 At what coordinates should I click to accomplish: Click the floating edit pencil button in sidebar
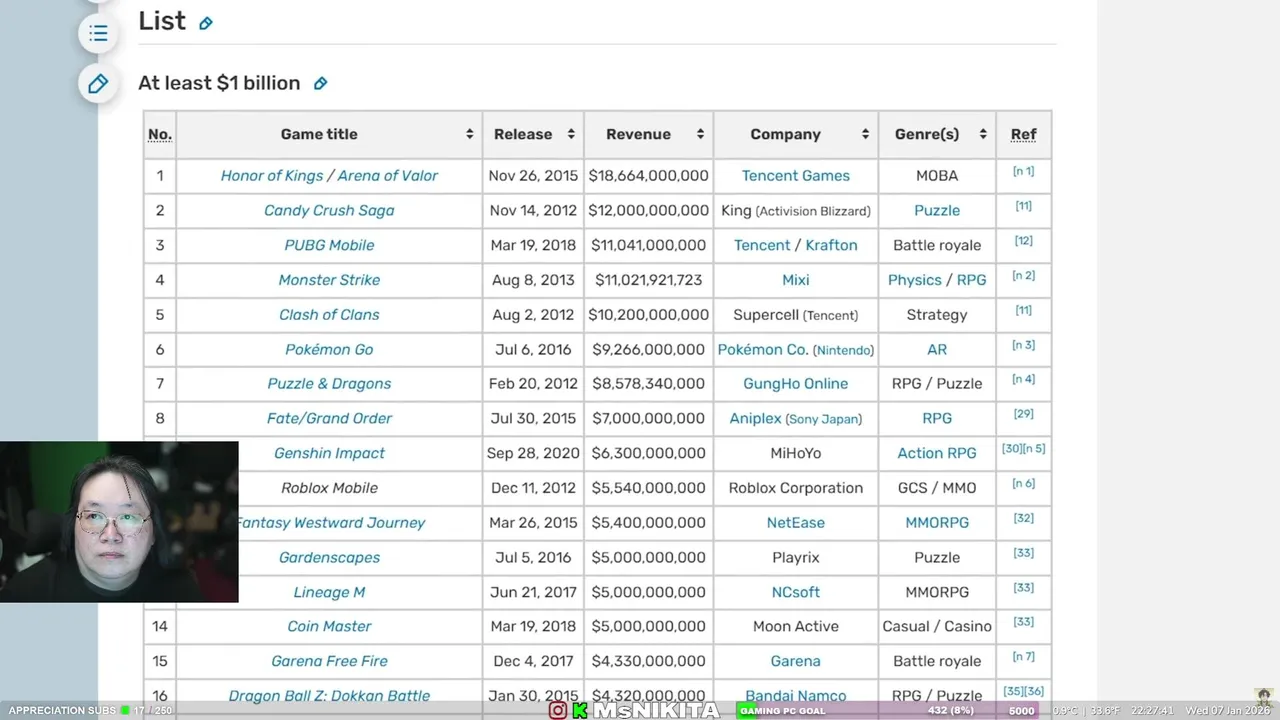98,84
